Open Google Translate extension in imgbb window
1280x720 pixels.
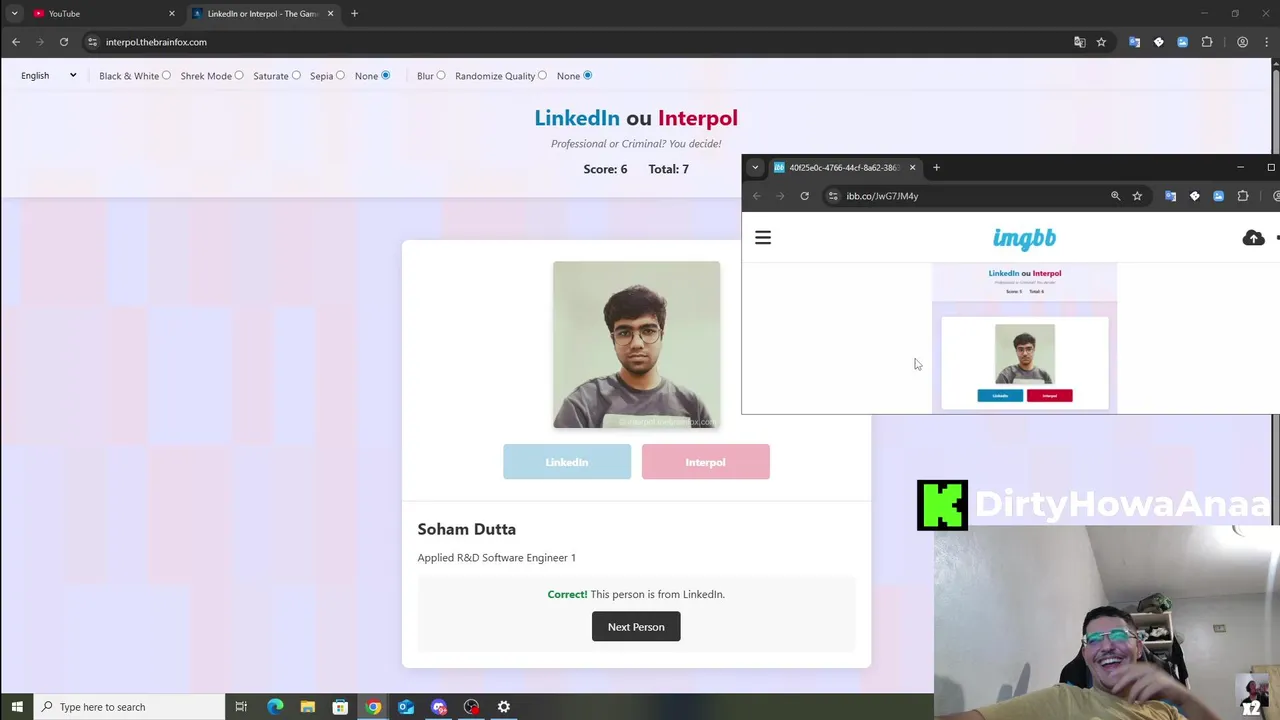[1170, 196]
